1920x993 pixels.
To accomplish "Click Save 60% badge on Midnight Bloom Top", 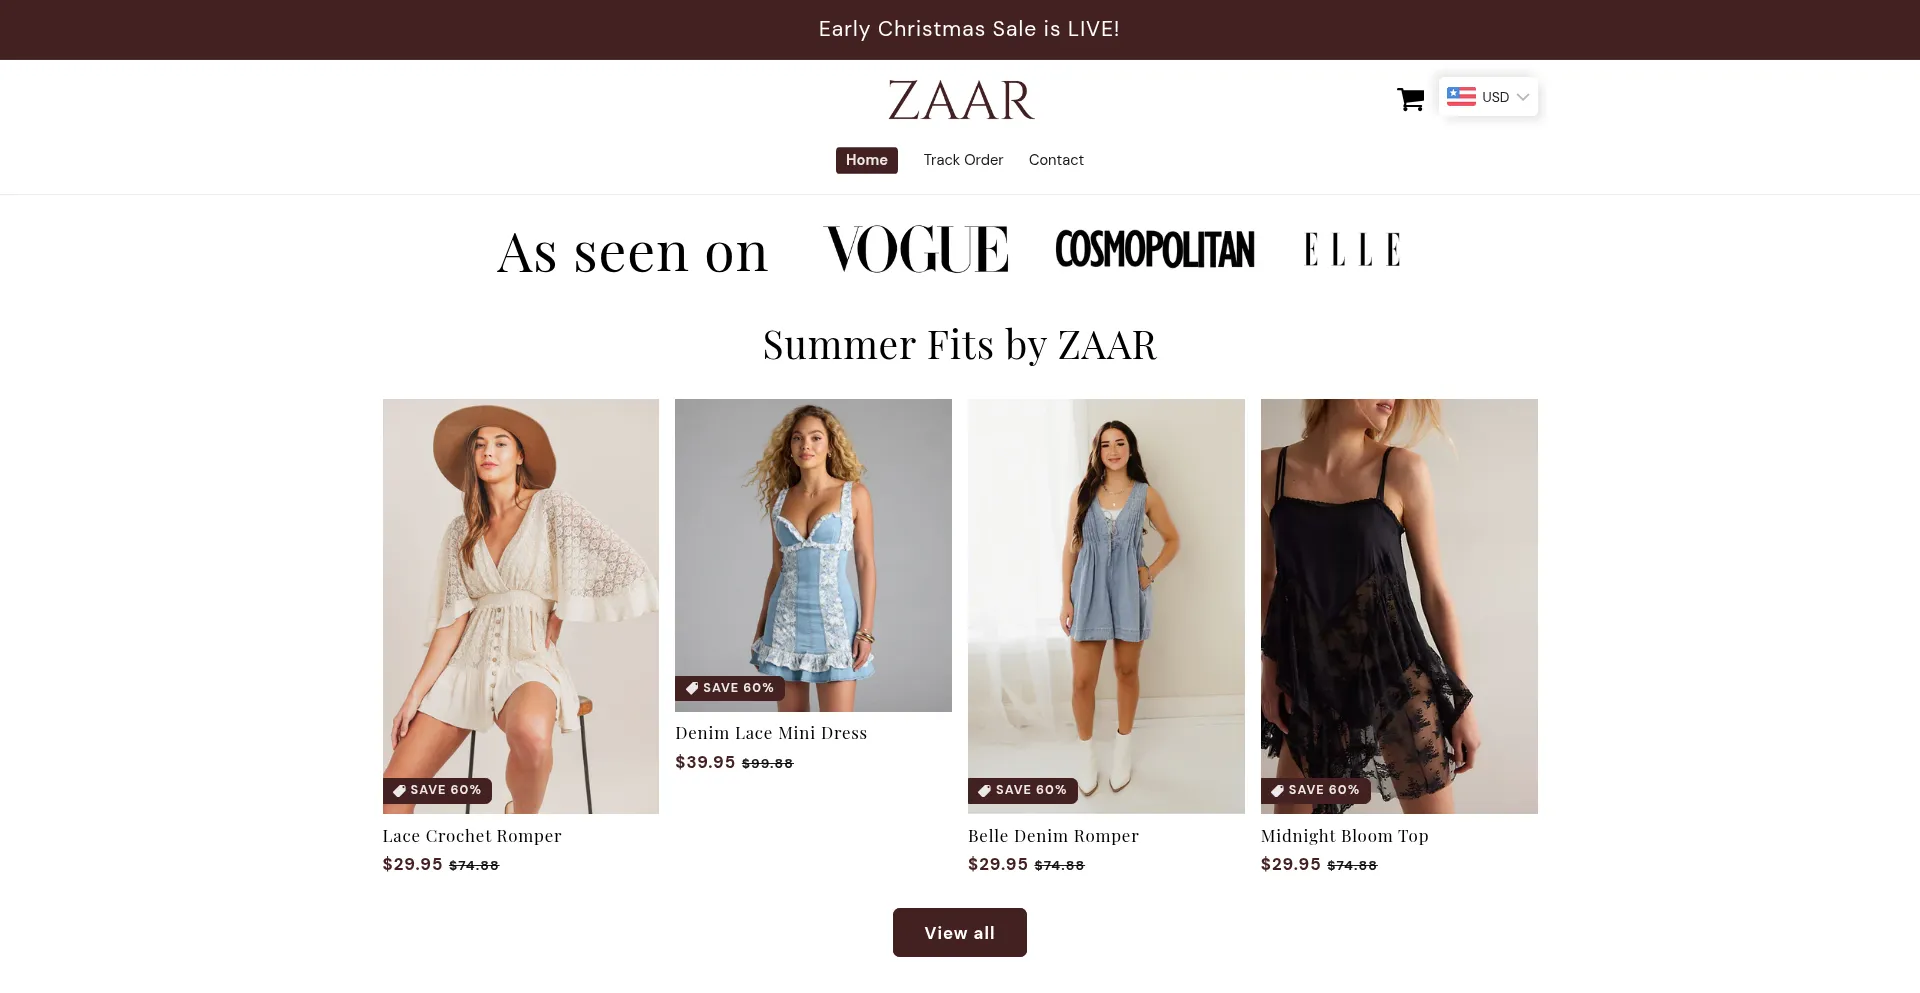I will (x=1315, y=790).
